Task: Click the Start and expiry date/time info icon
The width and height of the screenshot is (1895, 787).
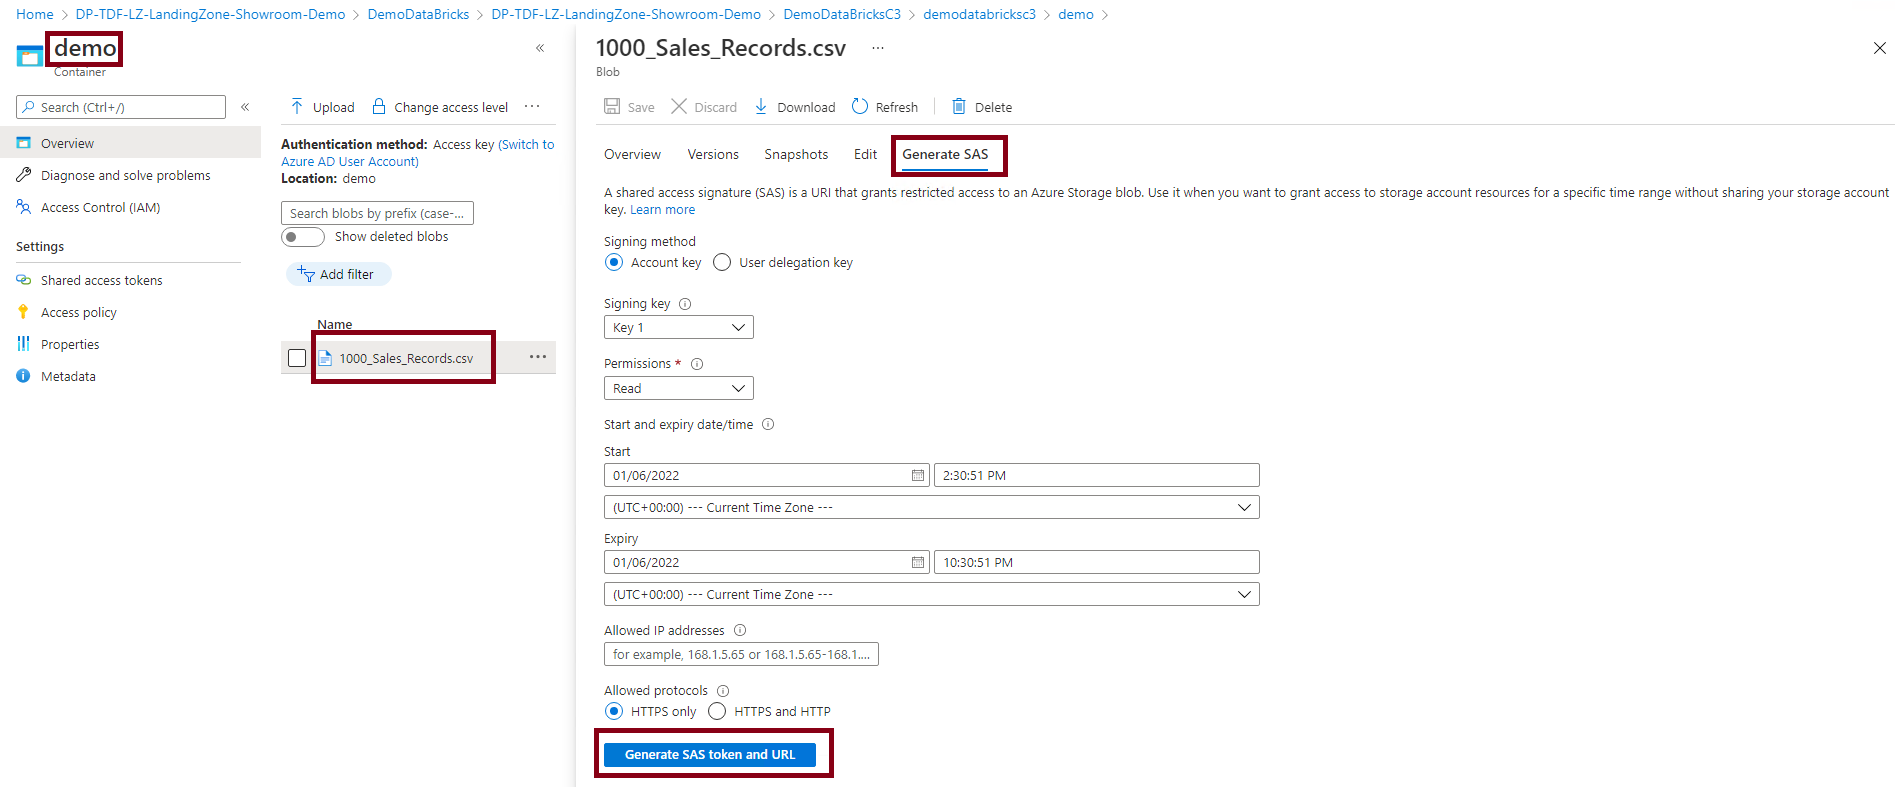Action: [x=768, y=424]
